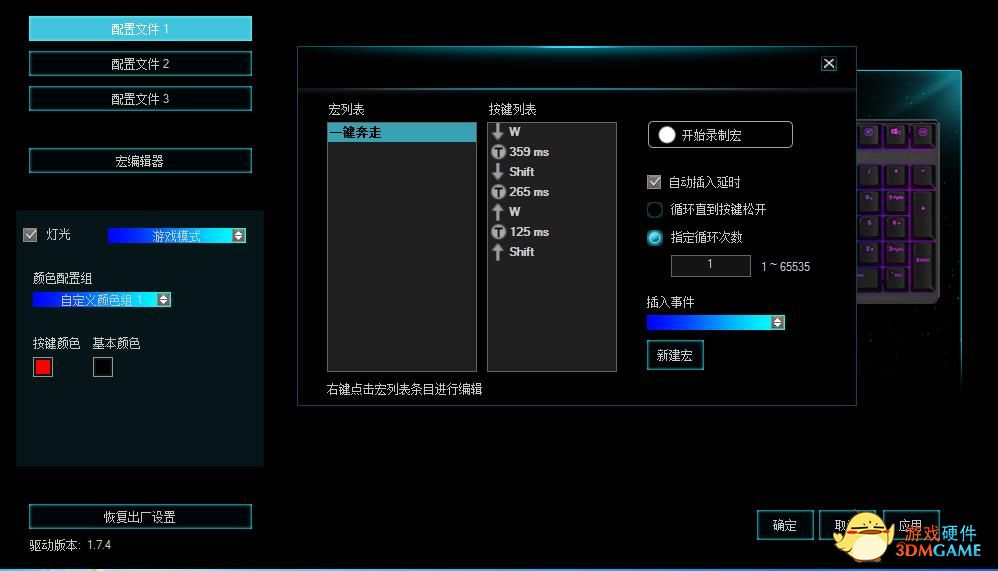
Task: Click the Shift key-down arrow icon
Action: click(498, 172)
